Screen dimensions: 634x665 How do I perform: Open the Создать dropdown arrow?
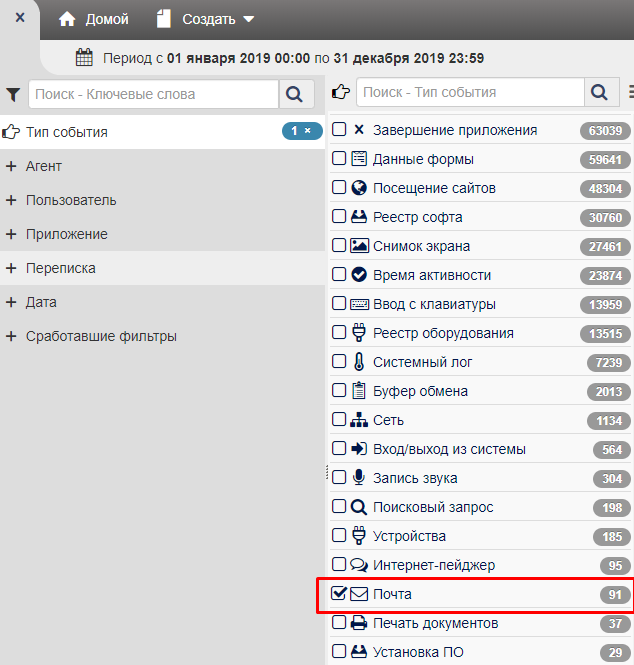249,19
